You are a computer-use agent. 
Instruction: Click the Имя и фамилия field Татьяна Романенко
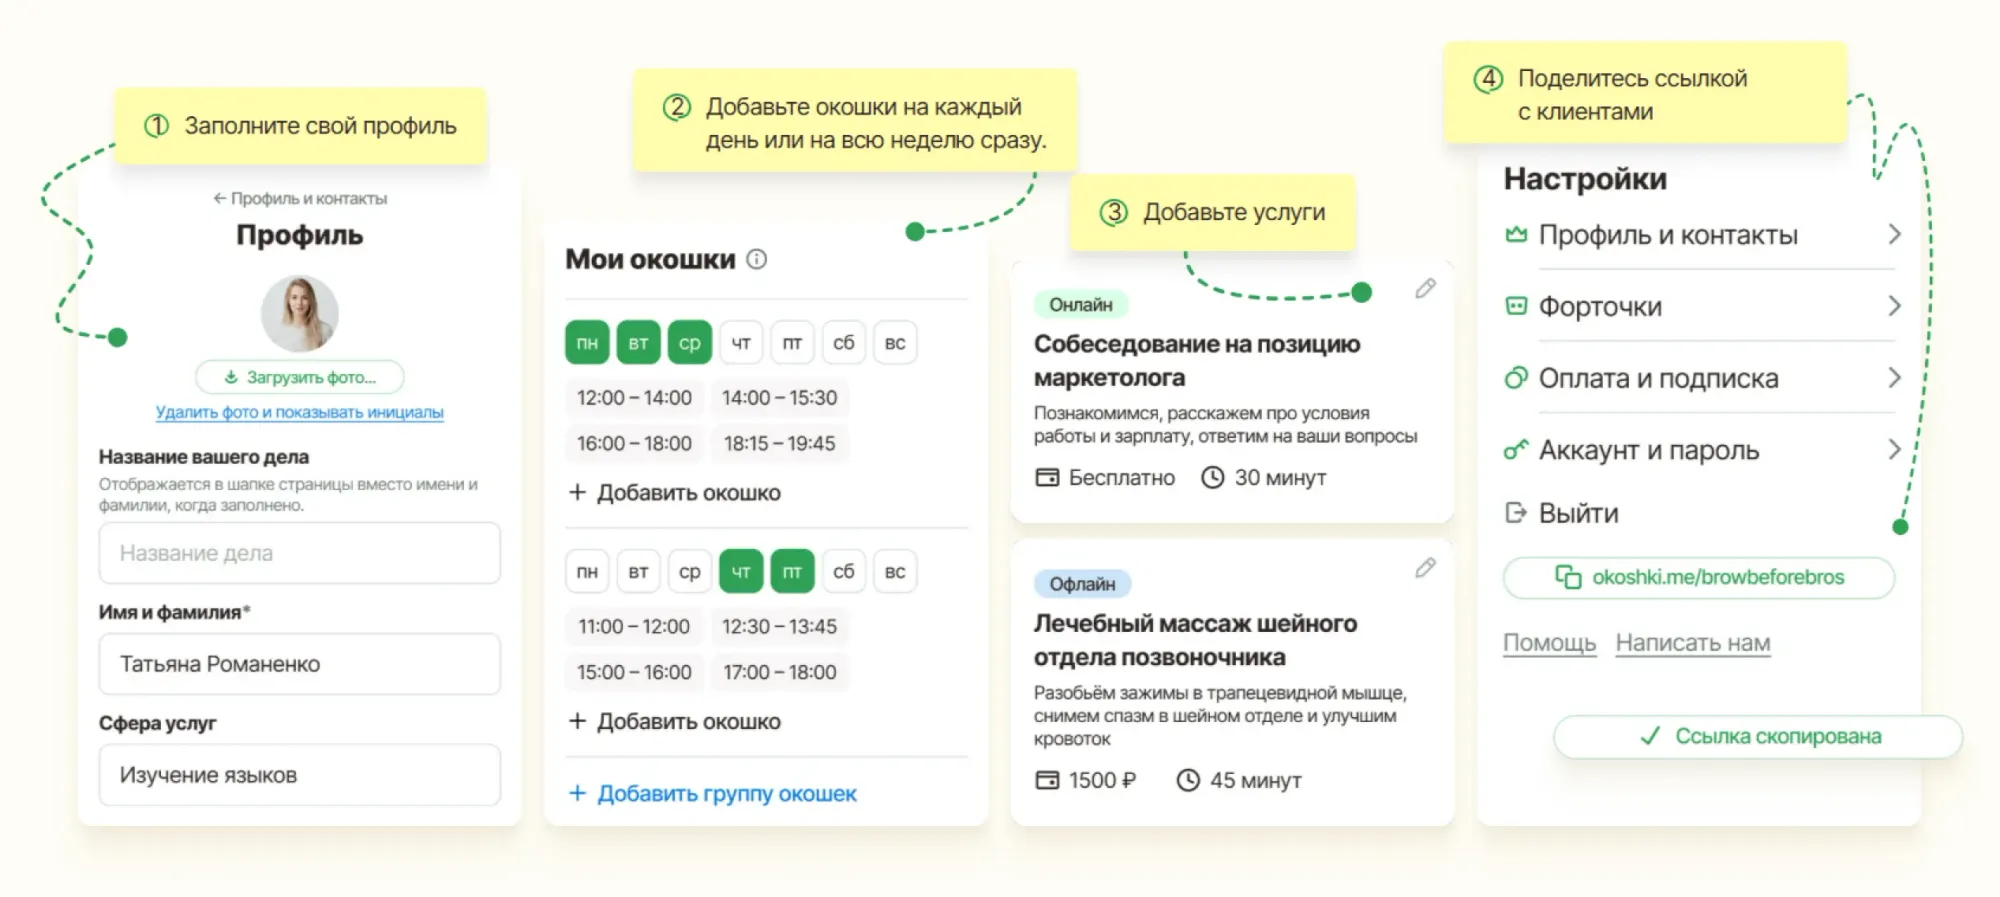(300, 664)
